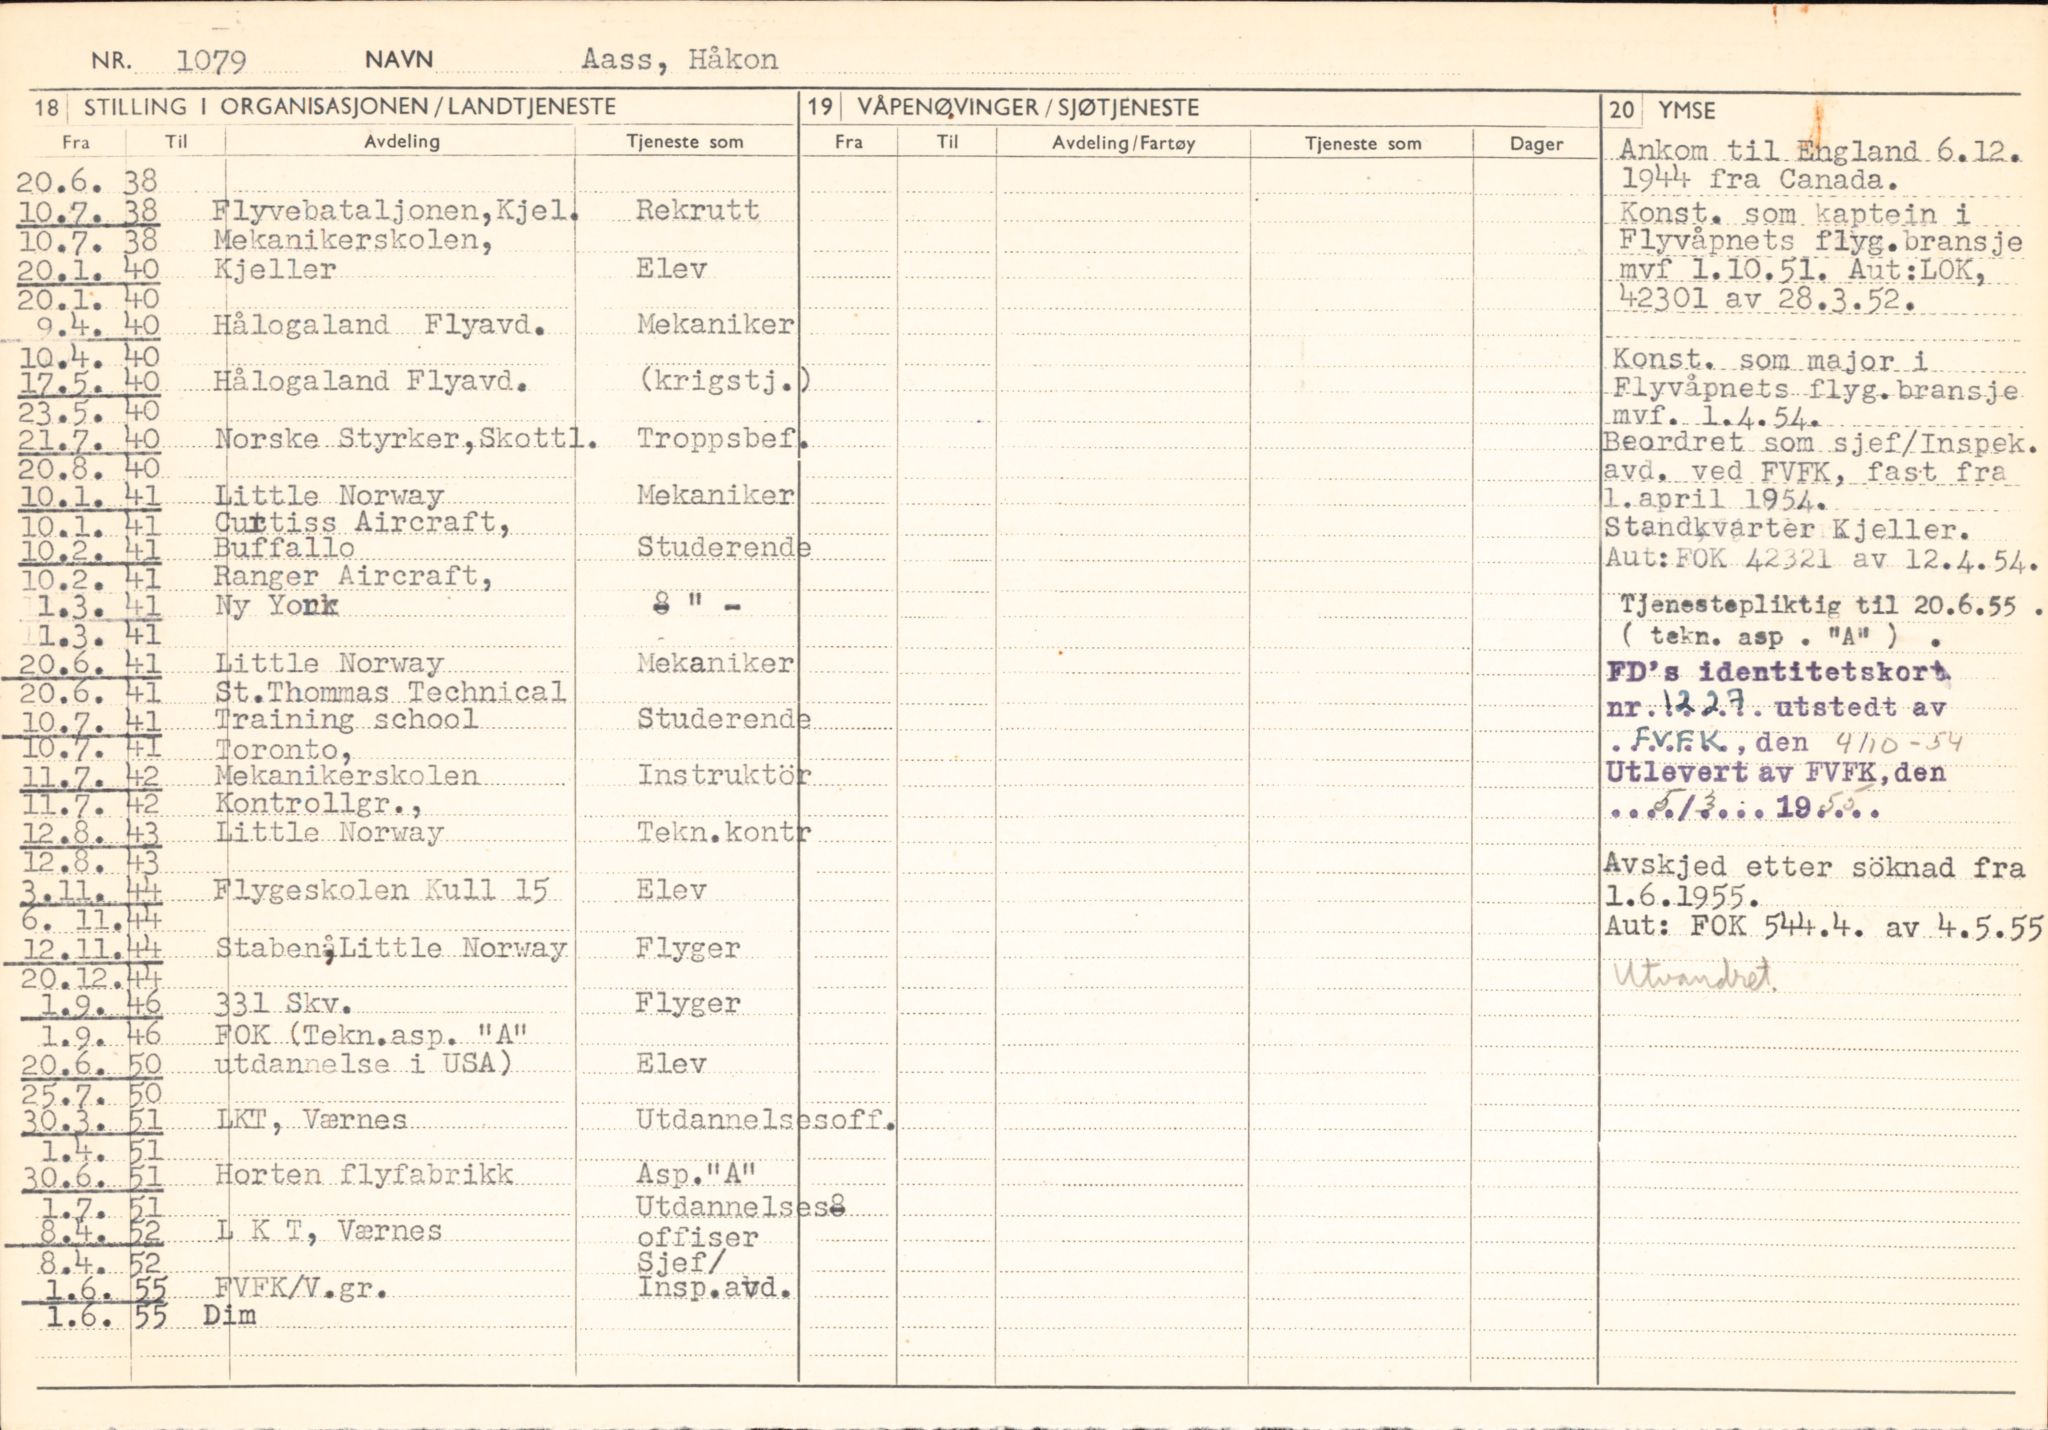Click the note Konst. som major i
The height and width of the screenshot is (1430, 2048).
coord(1771,360)
